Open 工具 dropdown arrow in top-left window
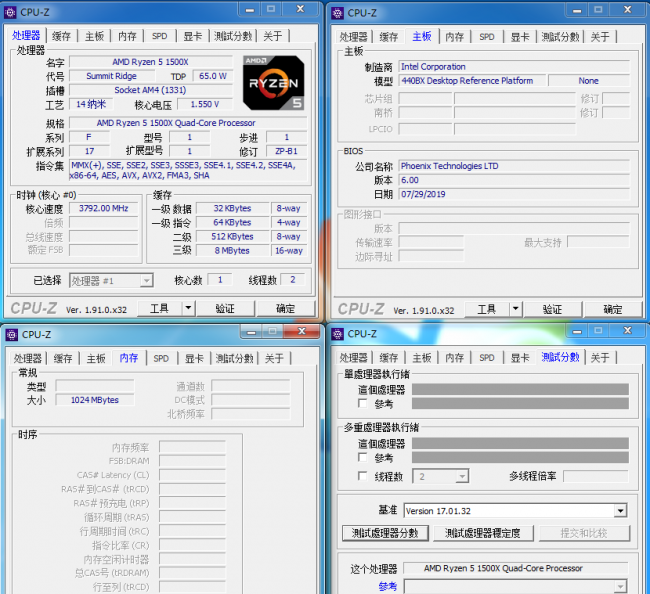 point(188,308)
